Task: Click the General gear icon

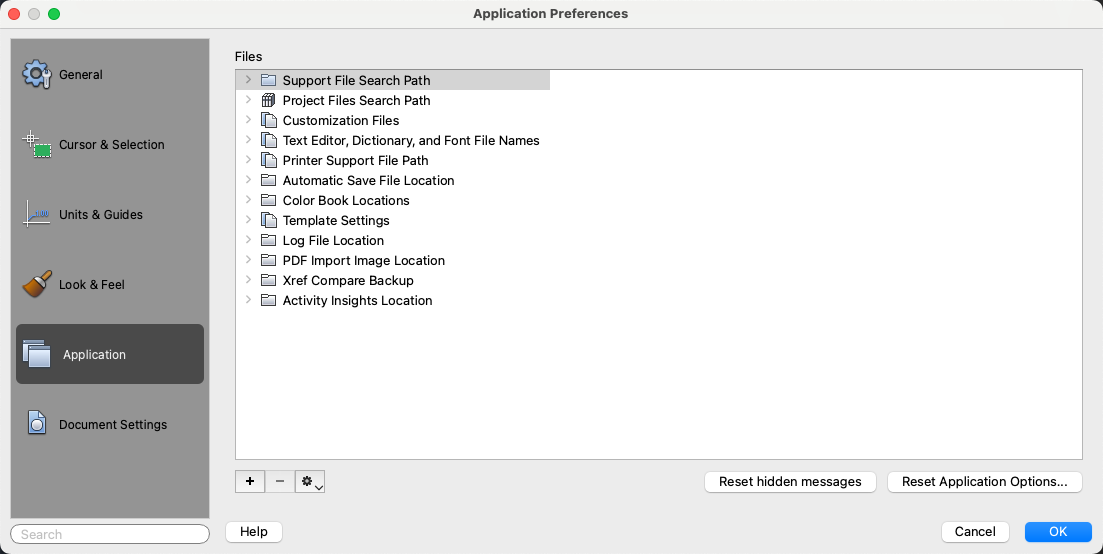Action: point(37,75)
